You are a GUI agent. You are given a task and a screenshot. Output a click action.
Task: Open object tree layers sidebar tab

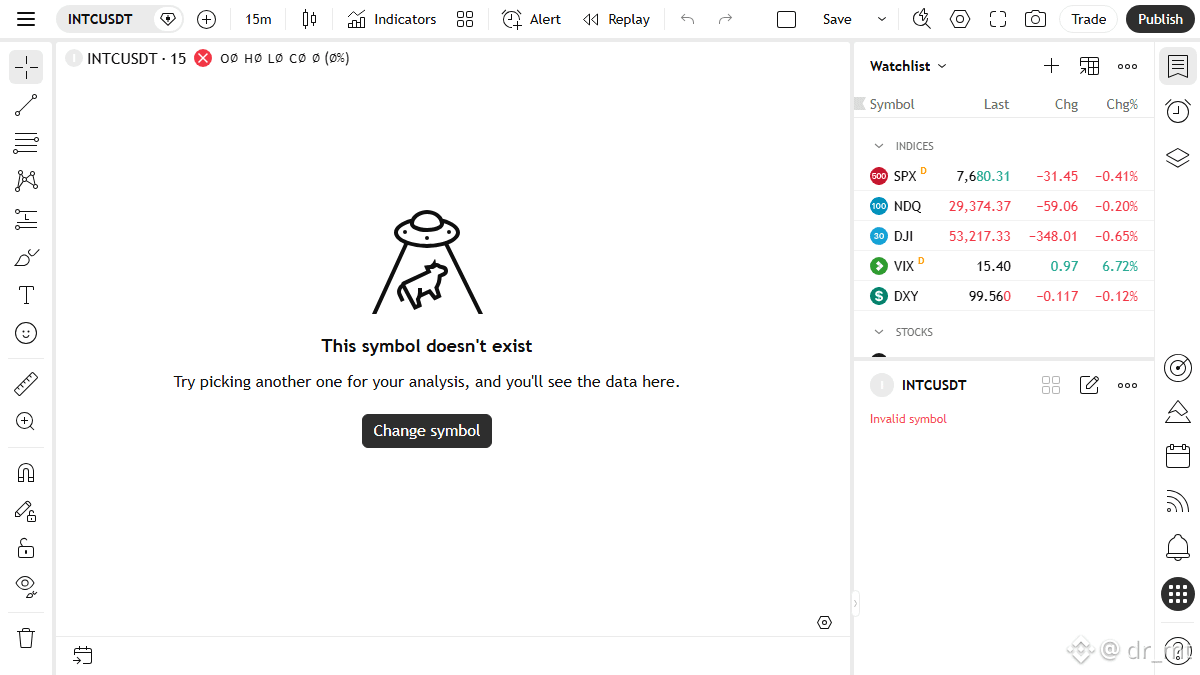click(1178, 157)
